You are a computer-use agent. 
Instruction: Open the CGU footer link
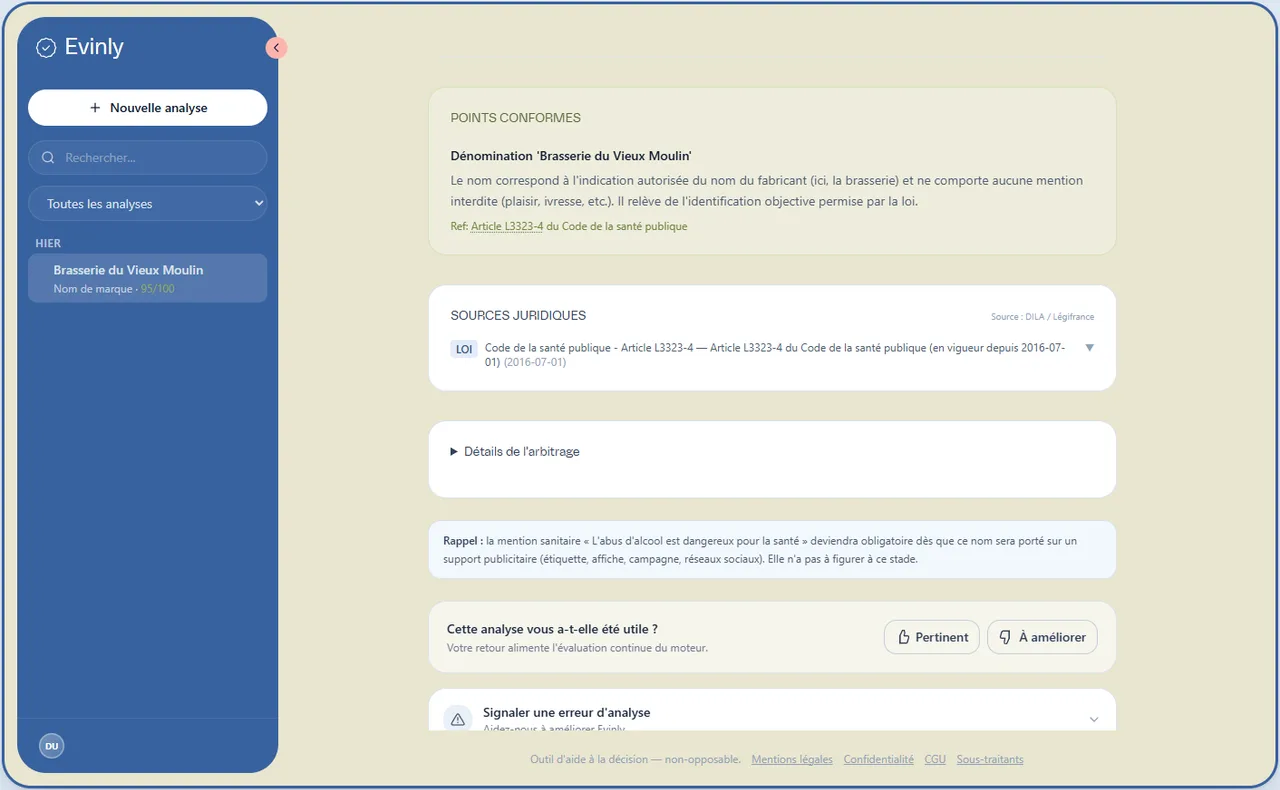coord(935,760)
